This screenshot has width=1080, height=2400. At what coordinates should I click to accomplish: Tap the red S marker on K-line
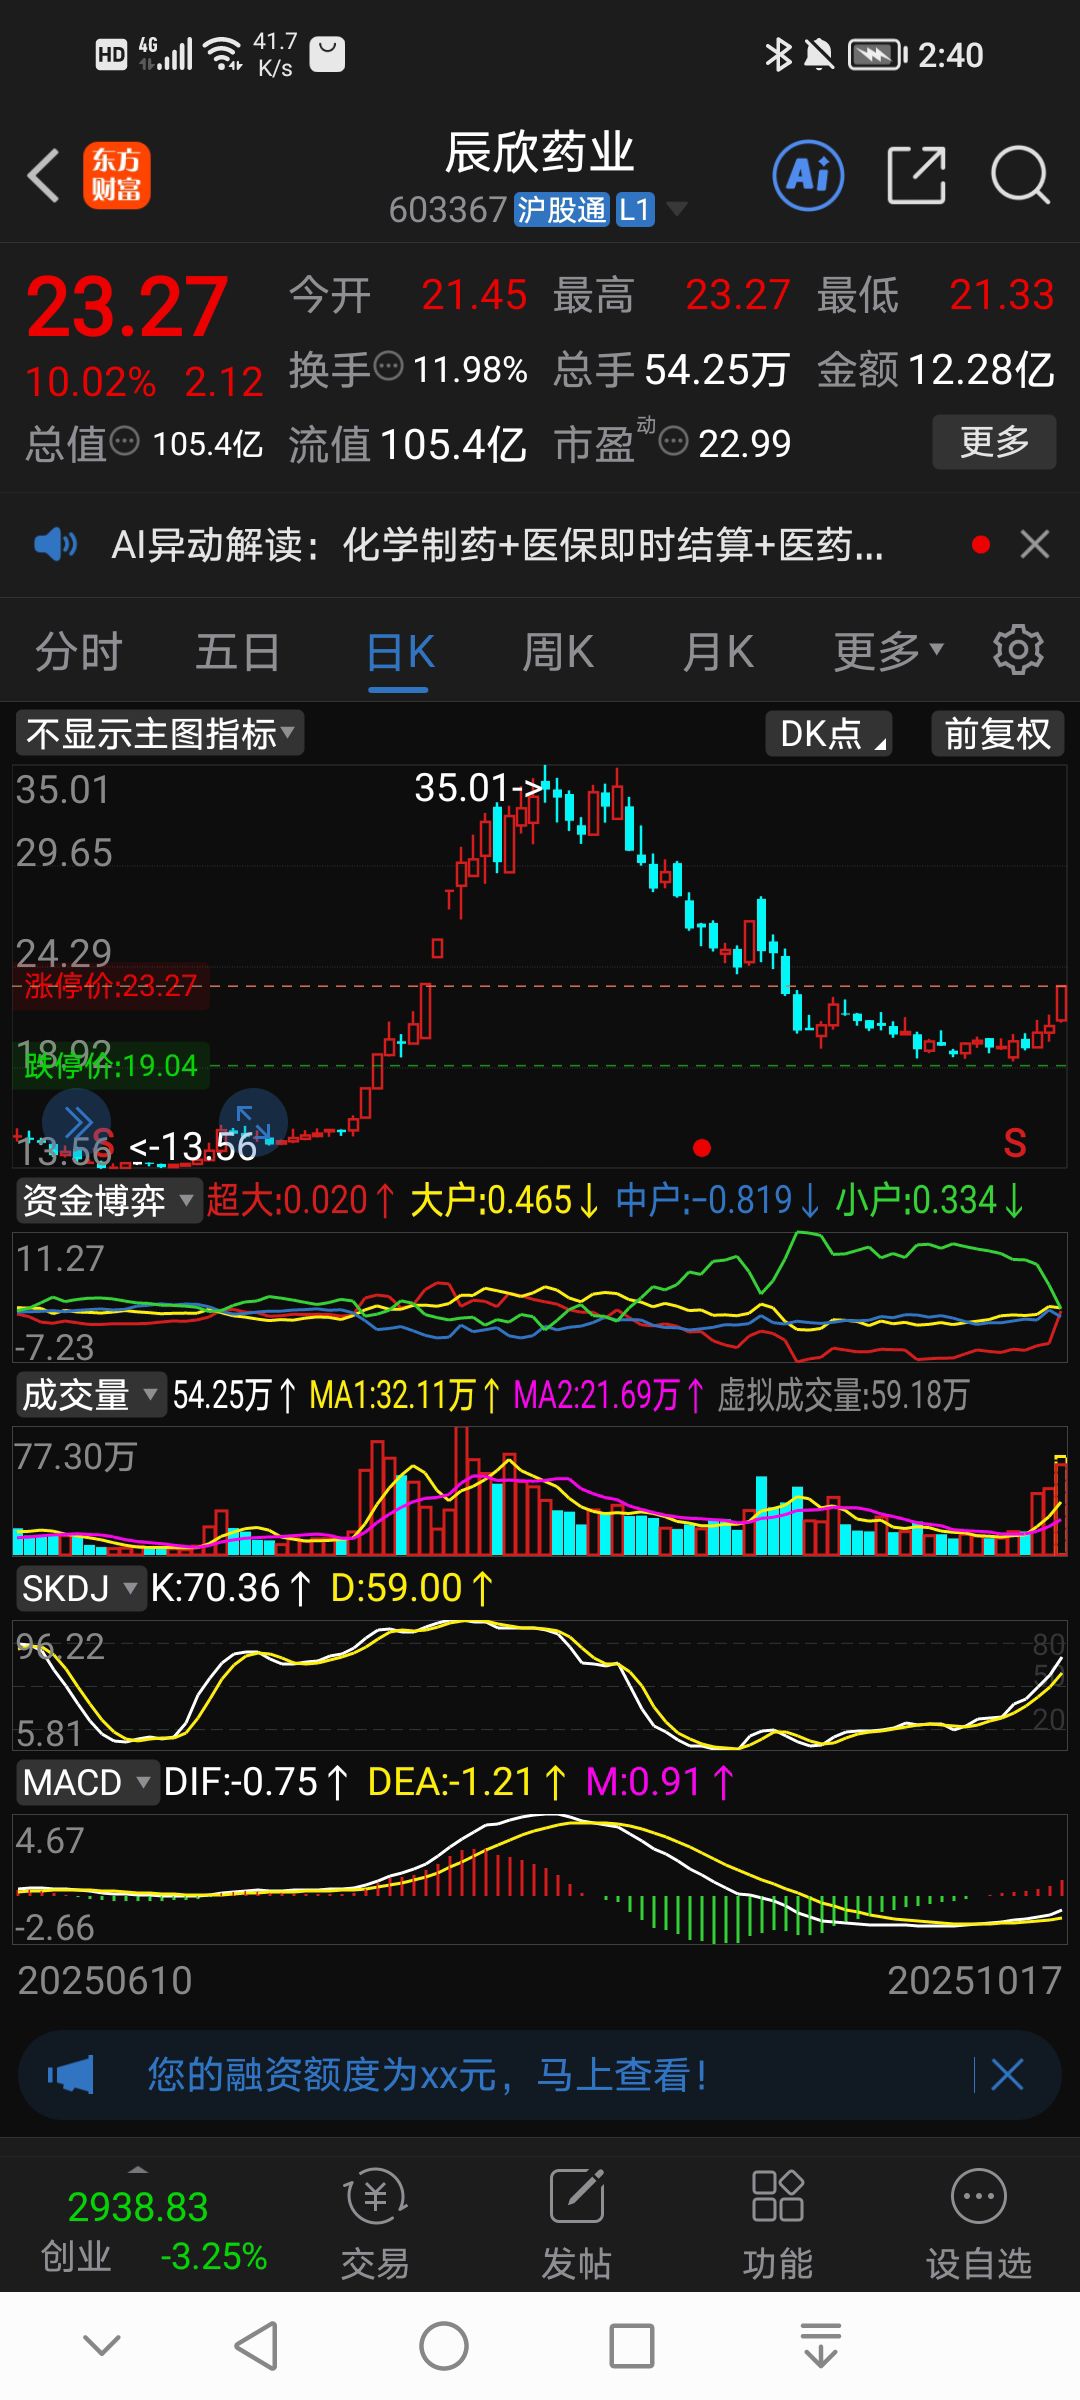point(1015,1143)
